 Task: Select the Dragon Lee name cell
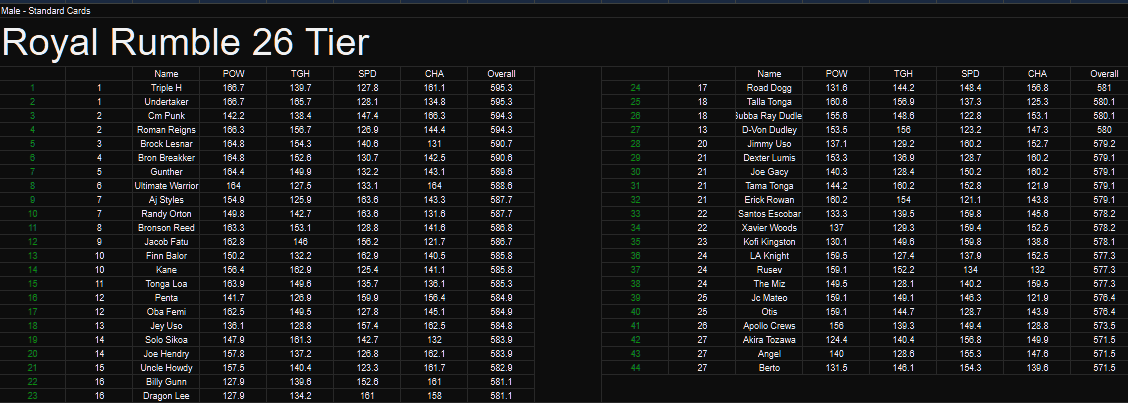tap(166, 396)
